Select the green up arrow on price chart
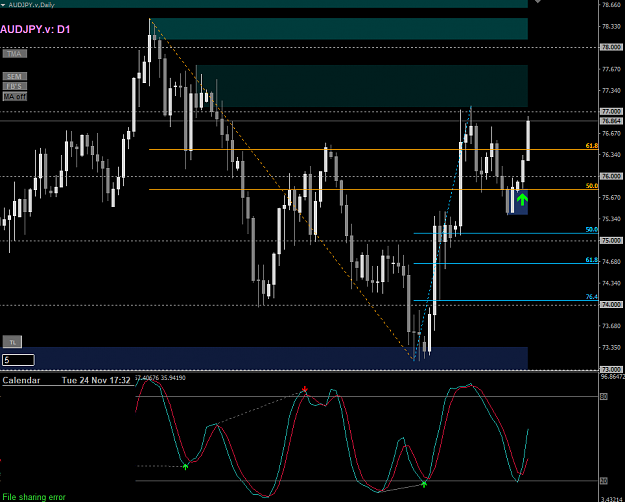 [x=522, y=199]
